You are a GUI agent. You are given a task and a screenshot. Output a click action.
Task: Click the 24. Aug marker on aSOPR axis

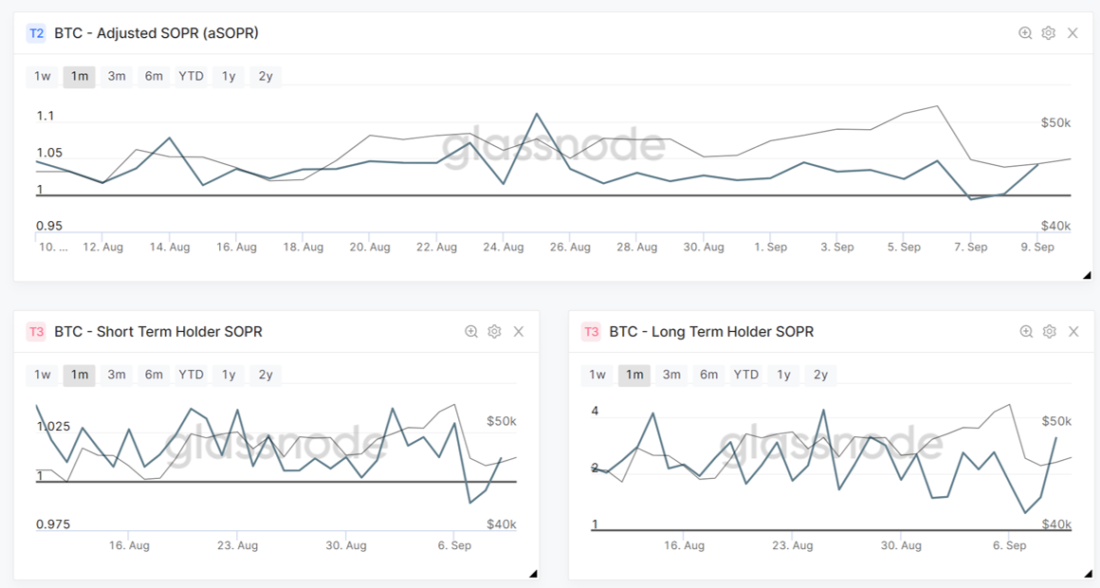pyautogui.click(x=504, y=247)
